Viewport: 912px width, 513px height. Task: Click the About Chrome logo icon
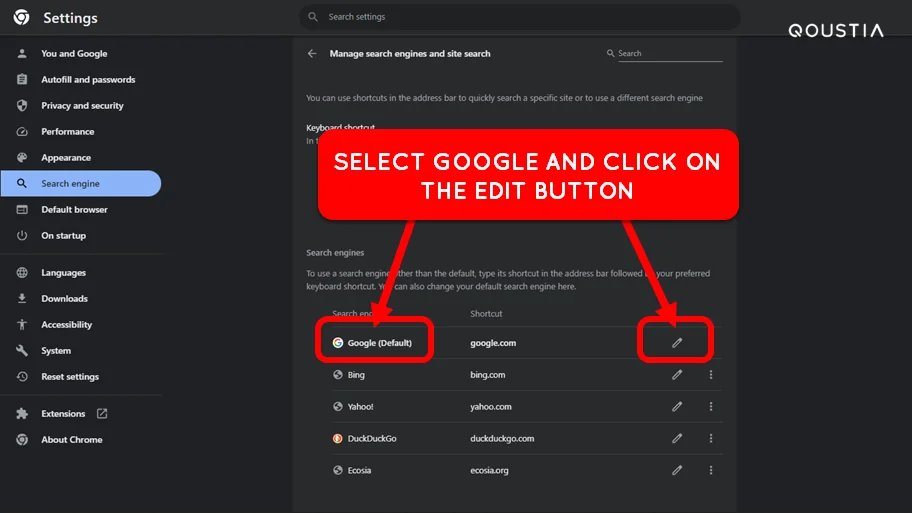point(22,440)
